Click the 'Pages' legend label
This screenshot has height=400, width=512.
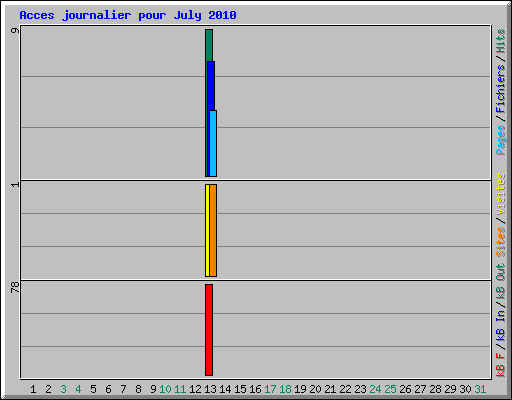[501, 140]
